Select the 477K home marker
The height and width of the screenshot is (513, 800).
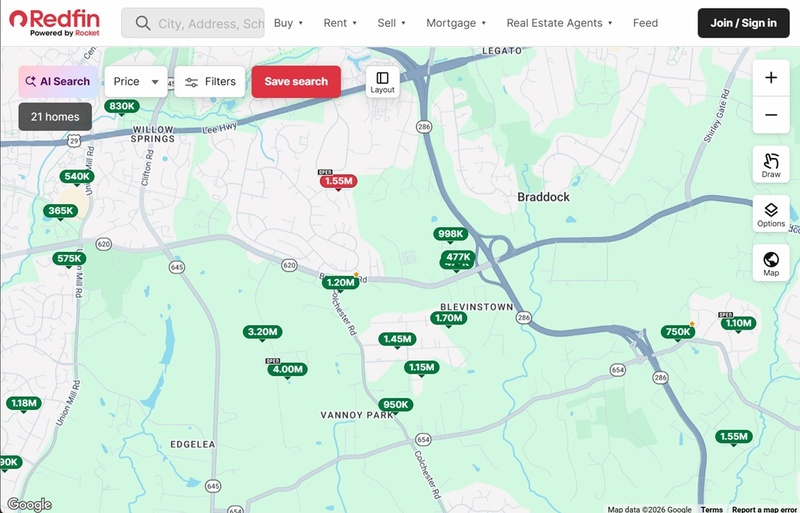[458, 257]
